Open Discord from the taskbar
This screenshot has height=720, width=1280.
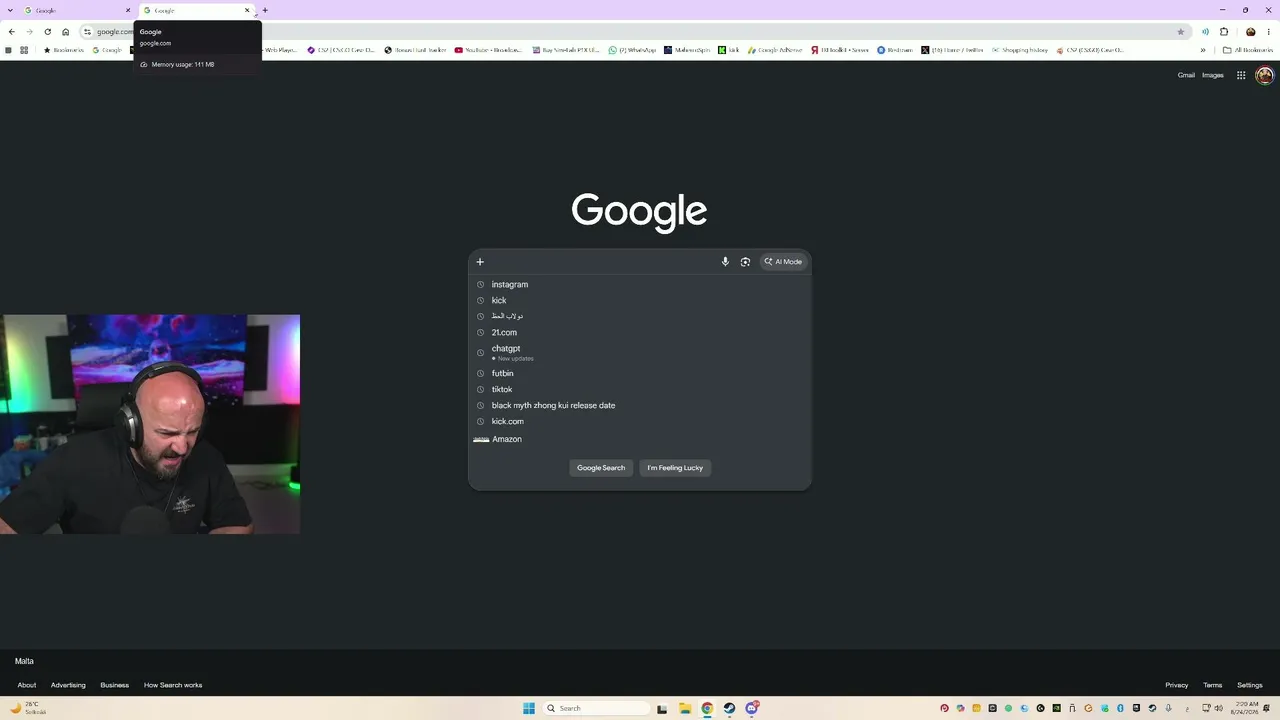click(x=752, y=708)
